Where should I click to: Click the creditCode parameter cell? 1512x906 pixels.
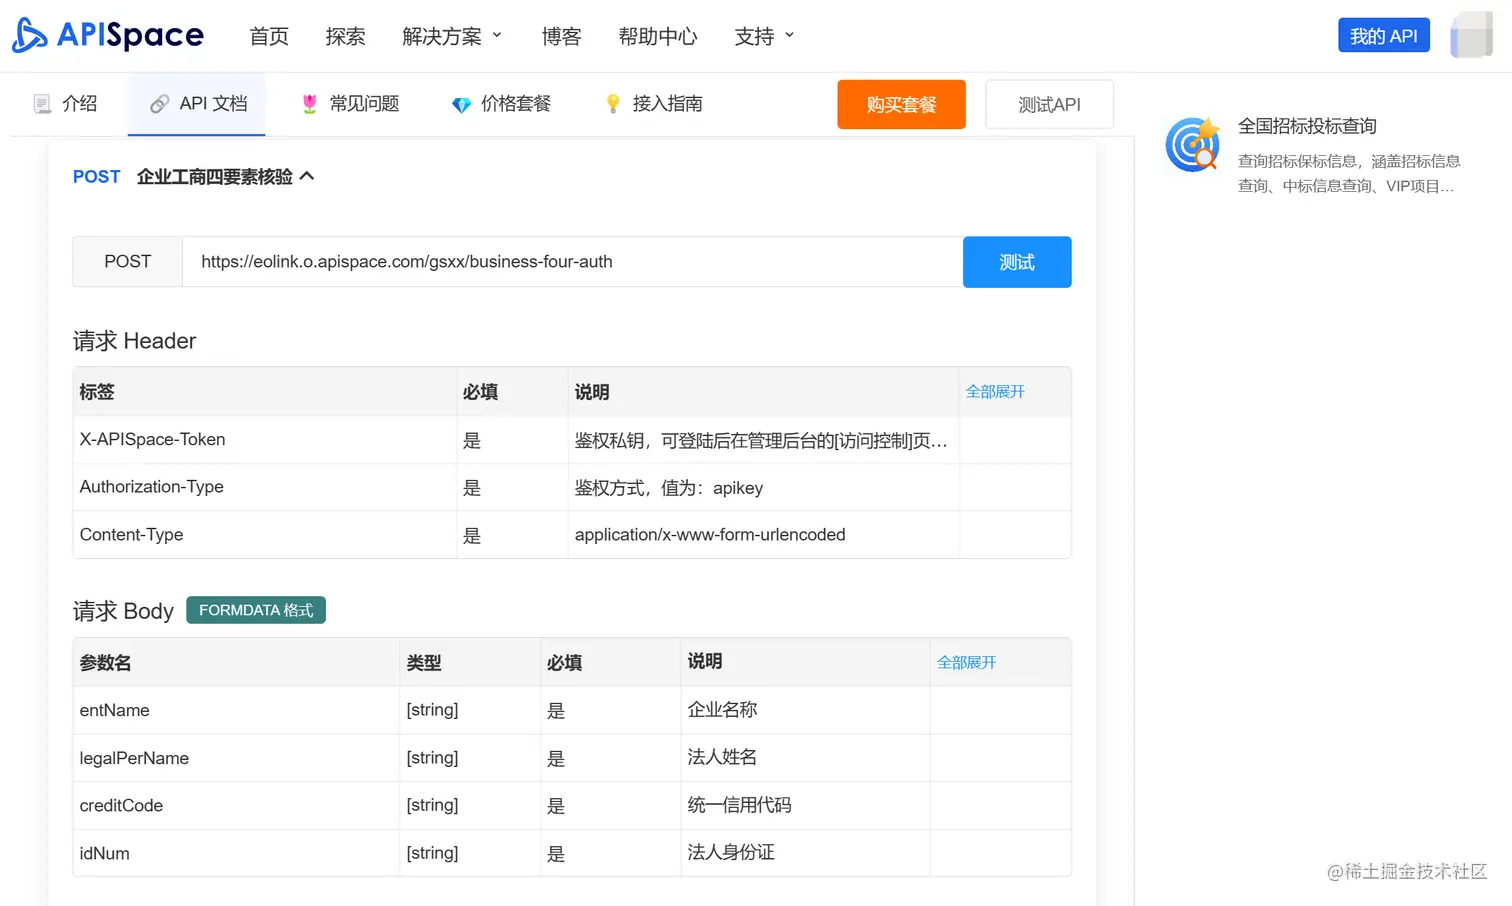236,805
